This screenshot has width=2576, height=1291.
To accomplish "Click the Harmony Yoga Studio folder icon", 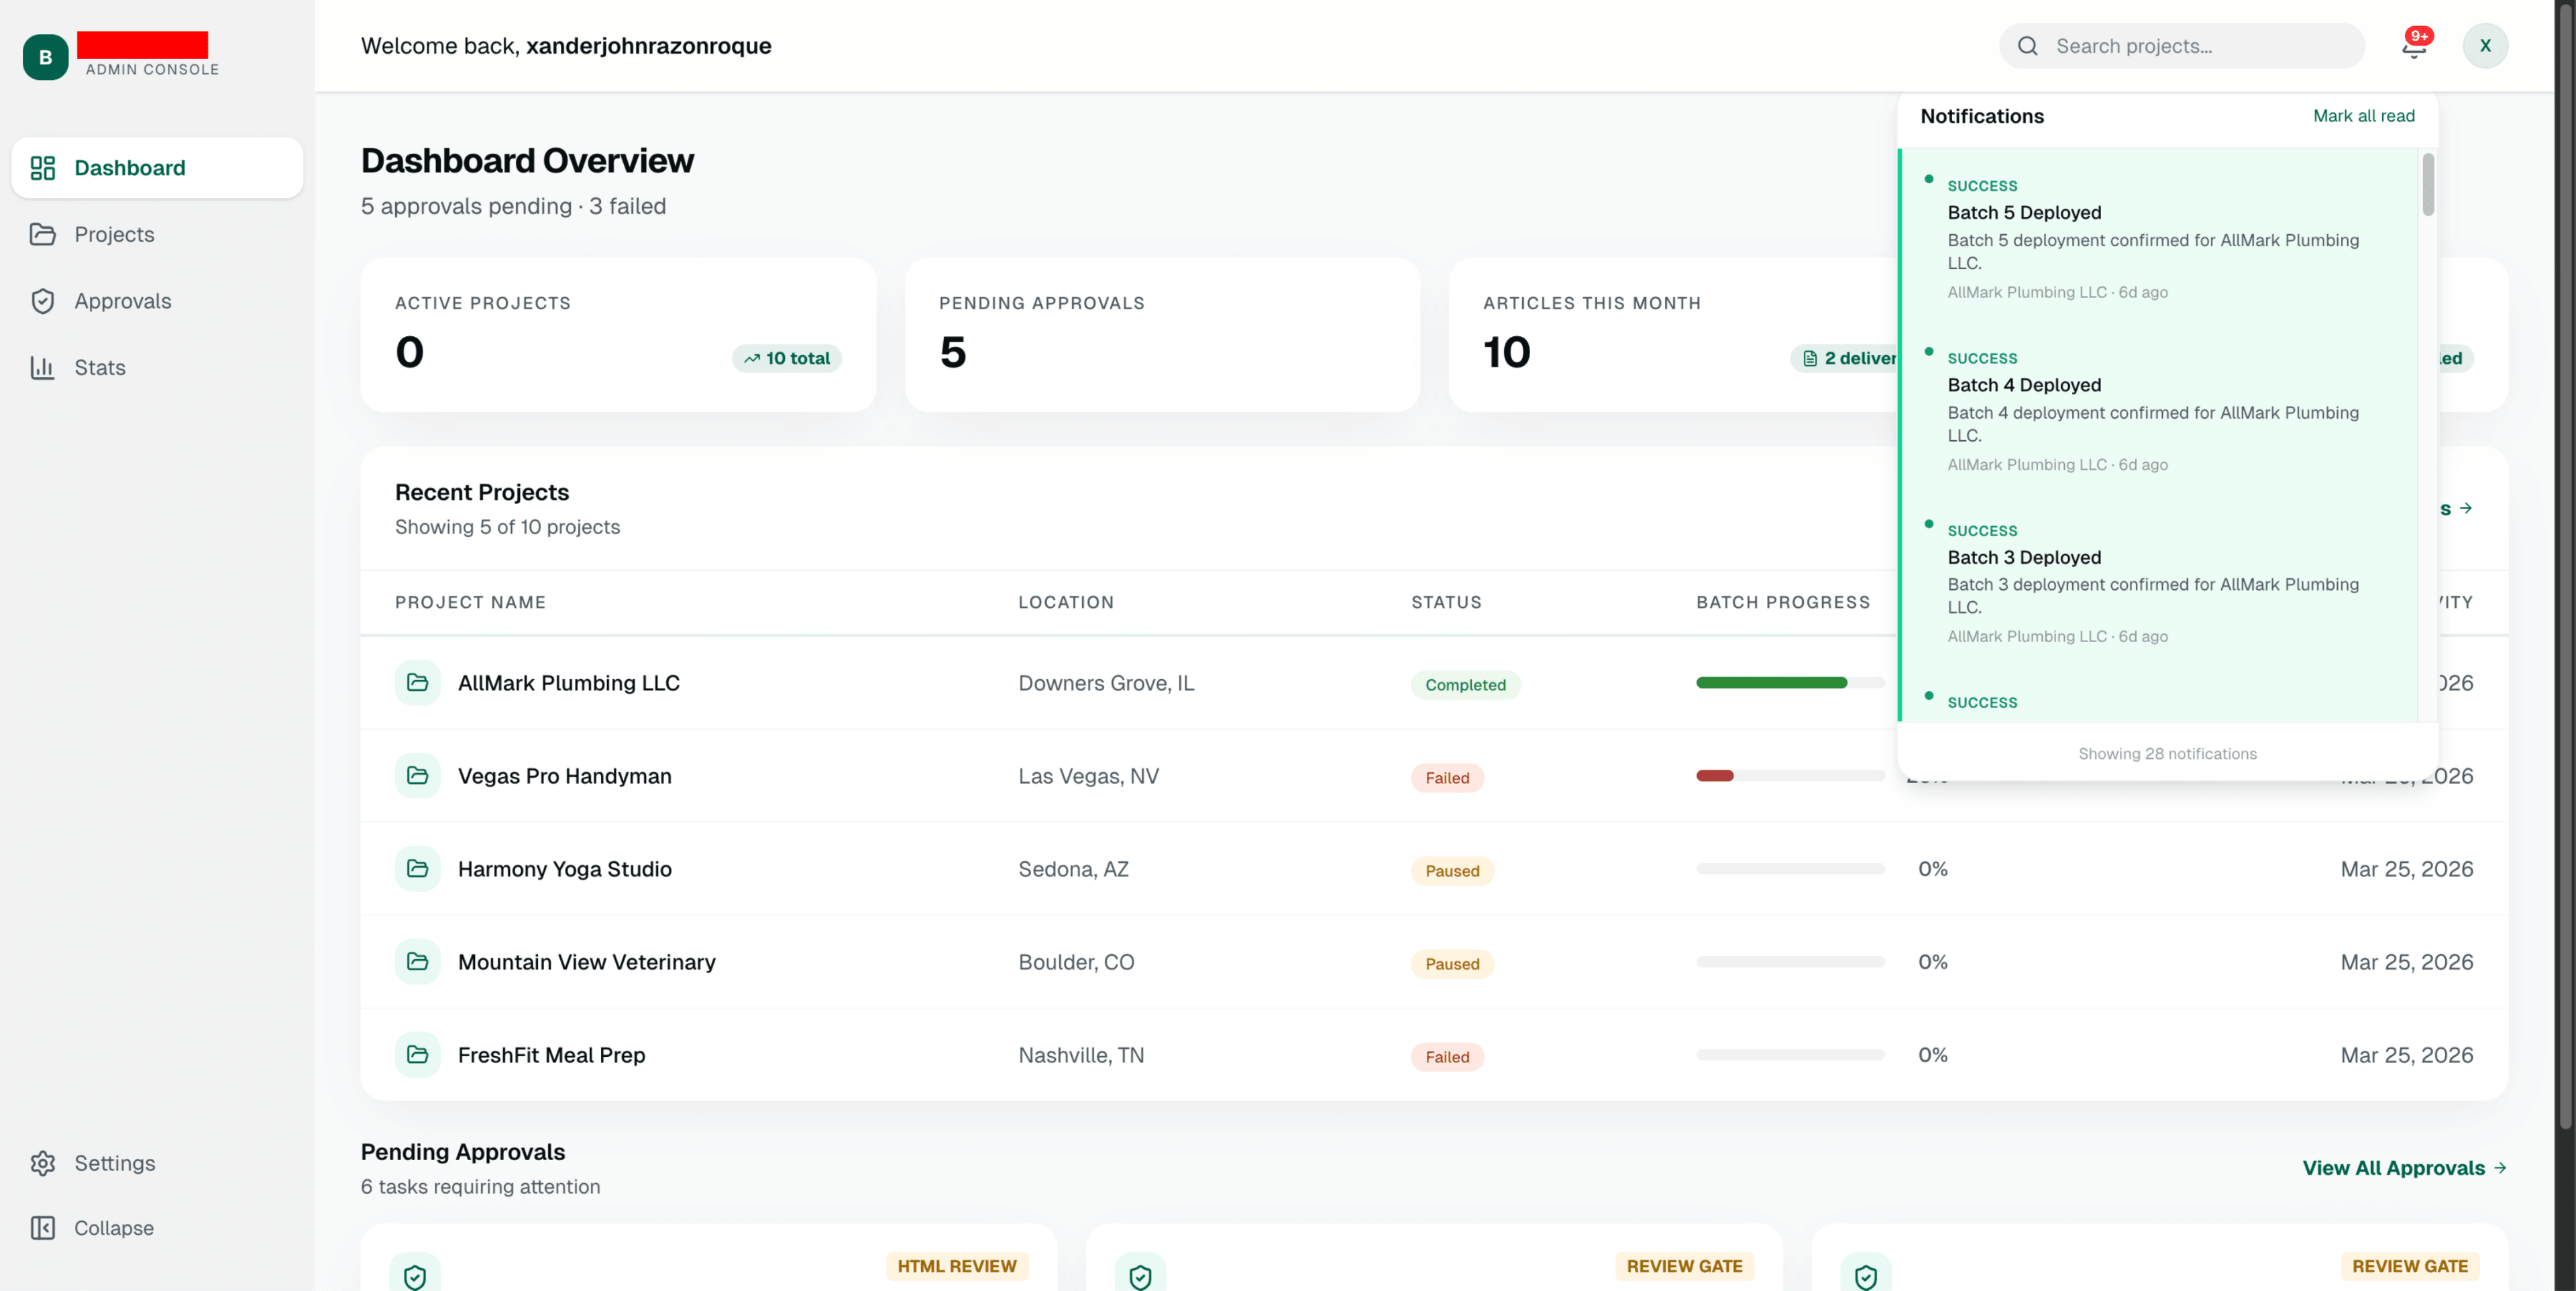I will [417, 869].
